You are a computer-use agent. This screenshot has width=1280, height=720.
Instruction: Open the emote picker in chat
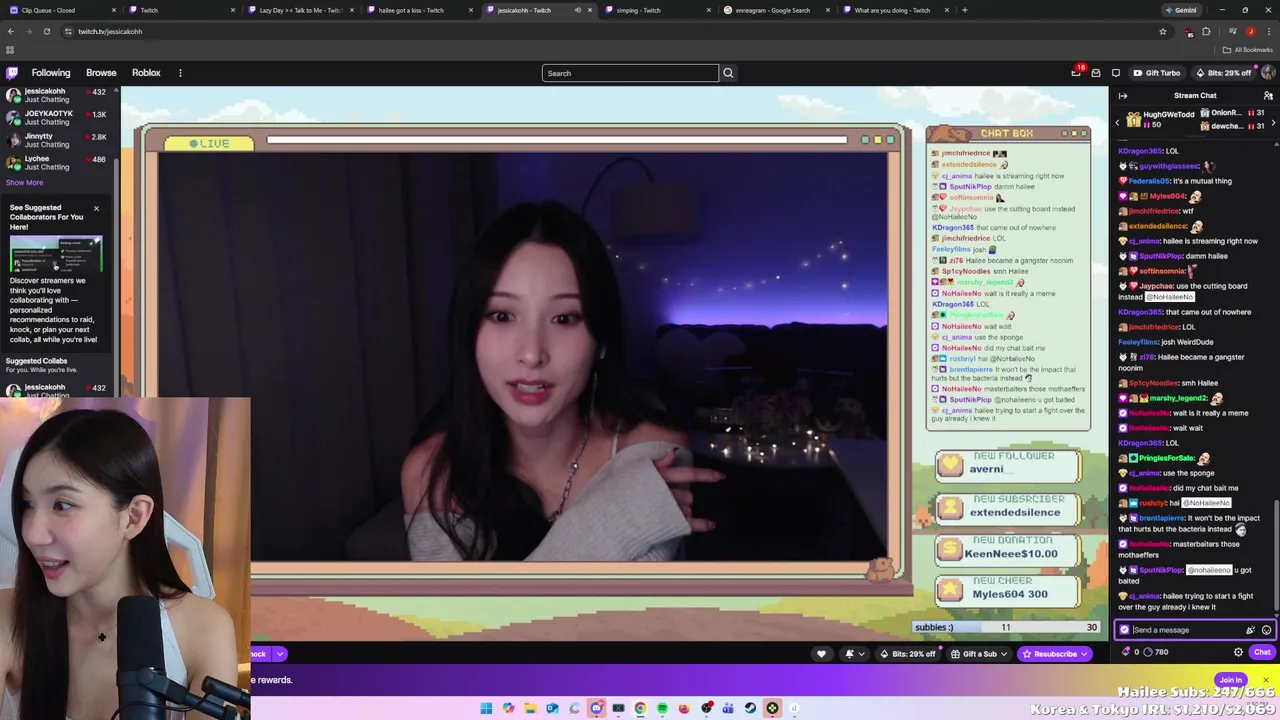tap(1266, 630)
